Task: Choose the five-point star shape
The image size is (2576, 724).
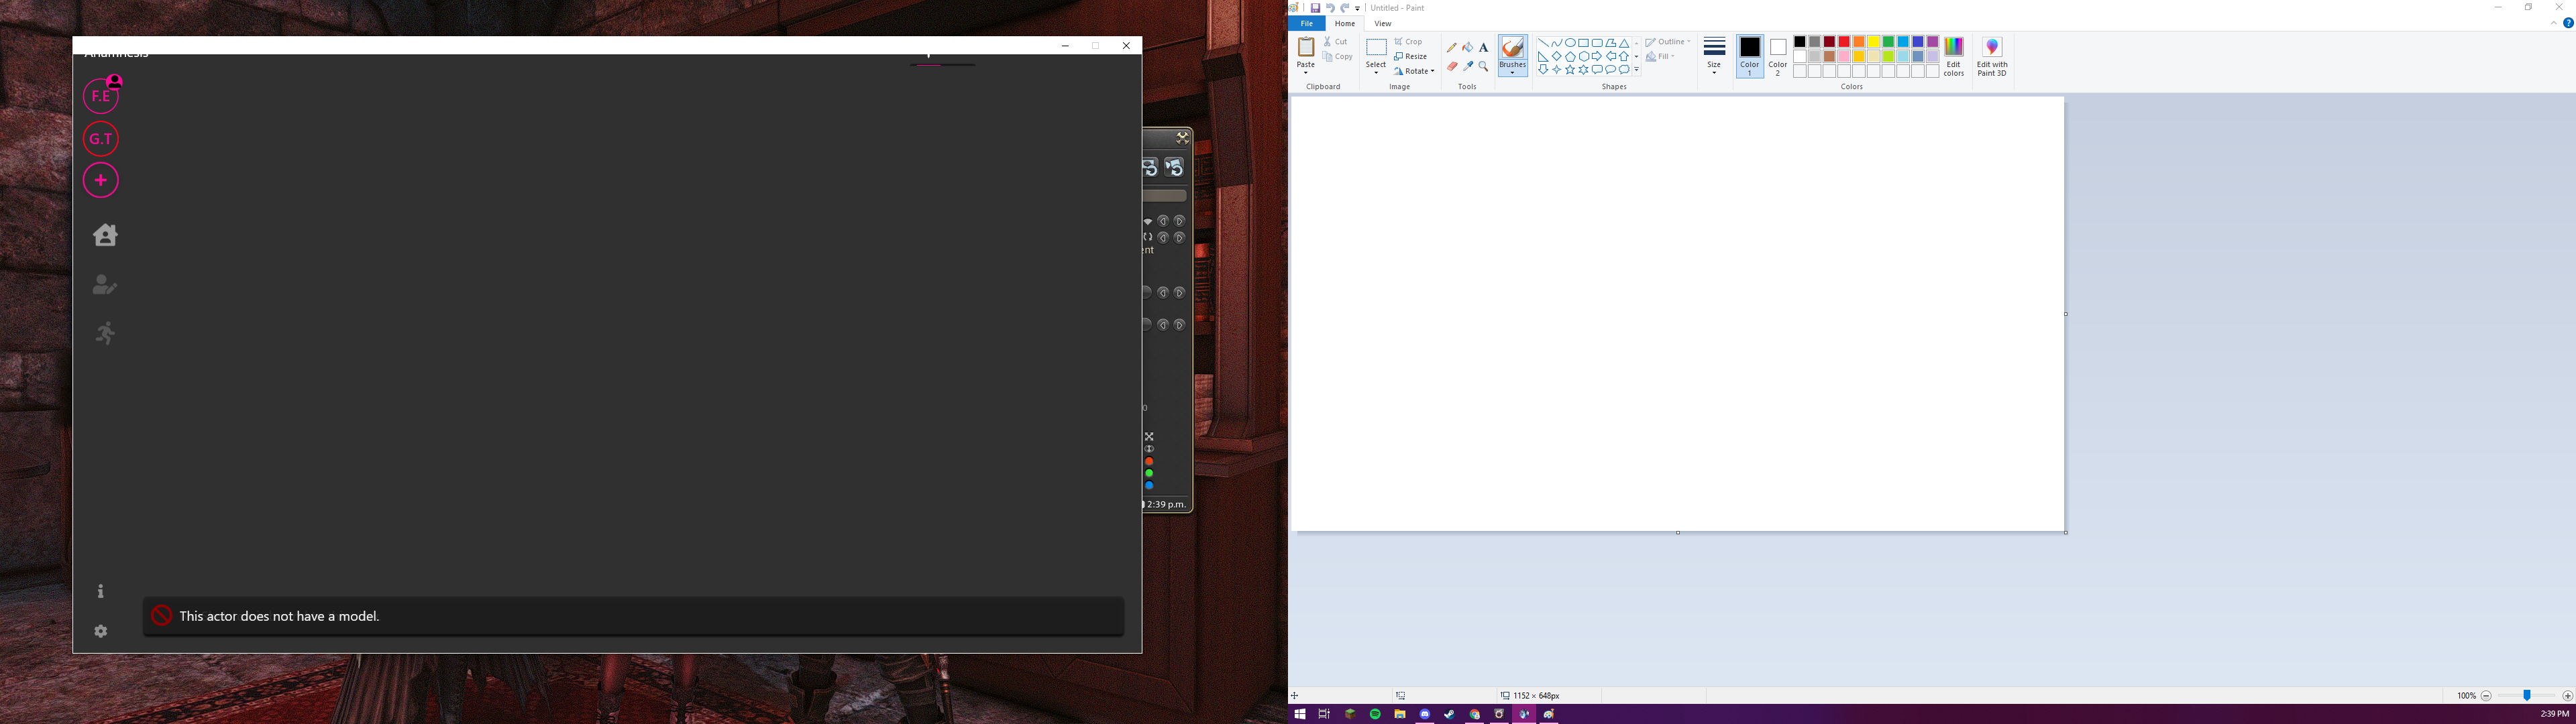Action: [1570, 70]
